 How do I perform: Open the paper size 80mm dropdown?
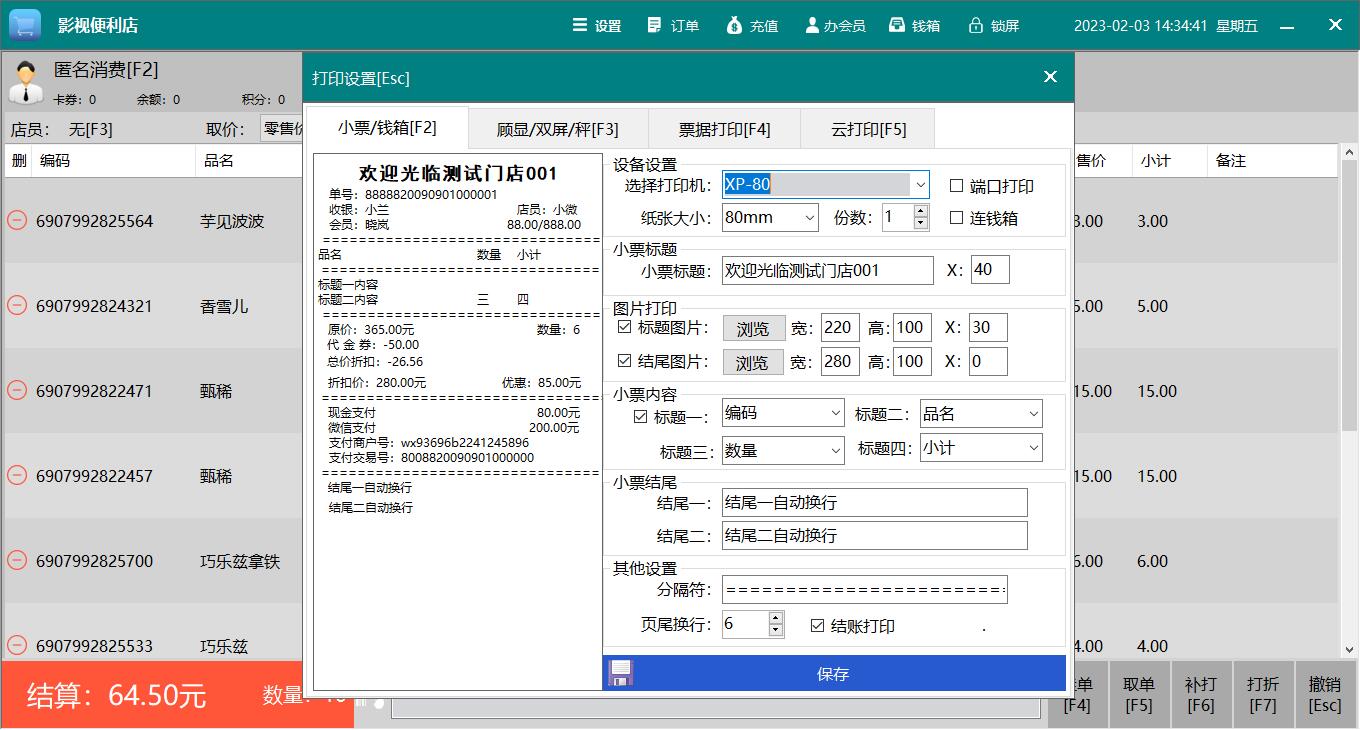tap(808, 217)
